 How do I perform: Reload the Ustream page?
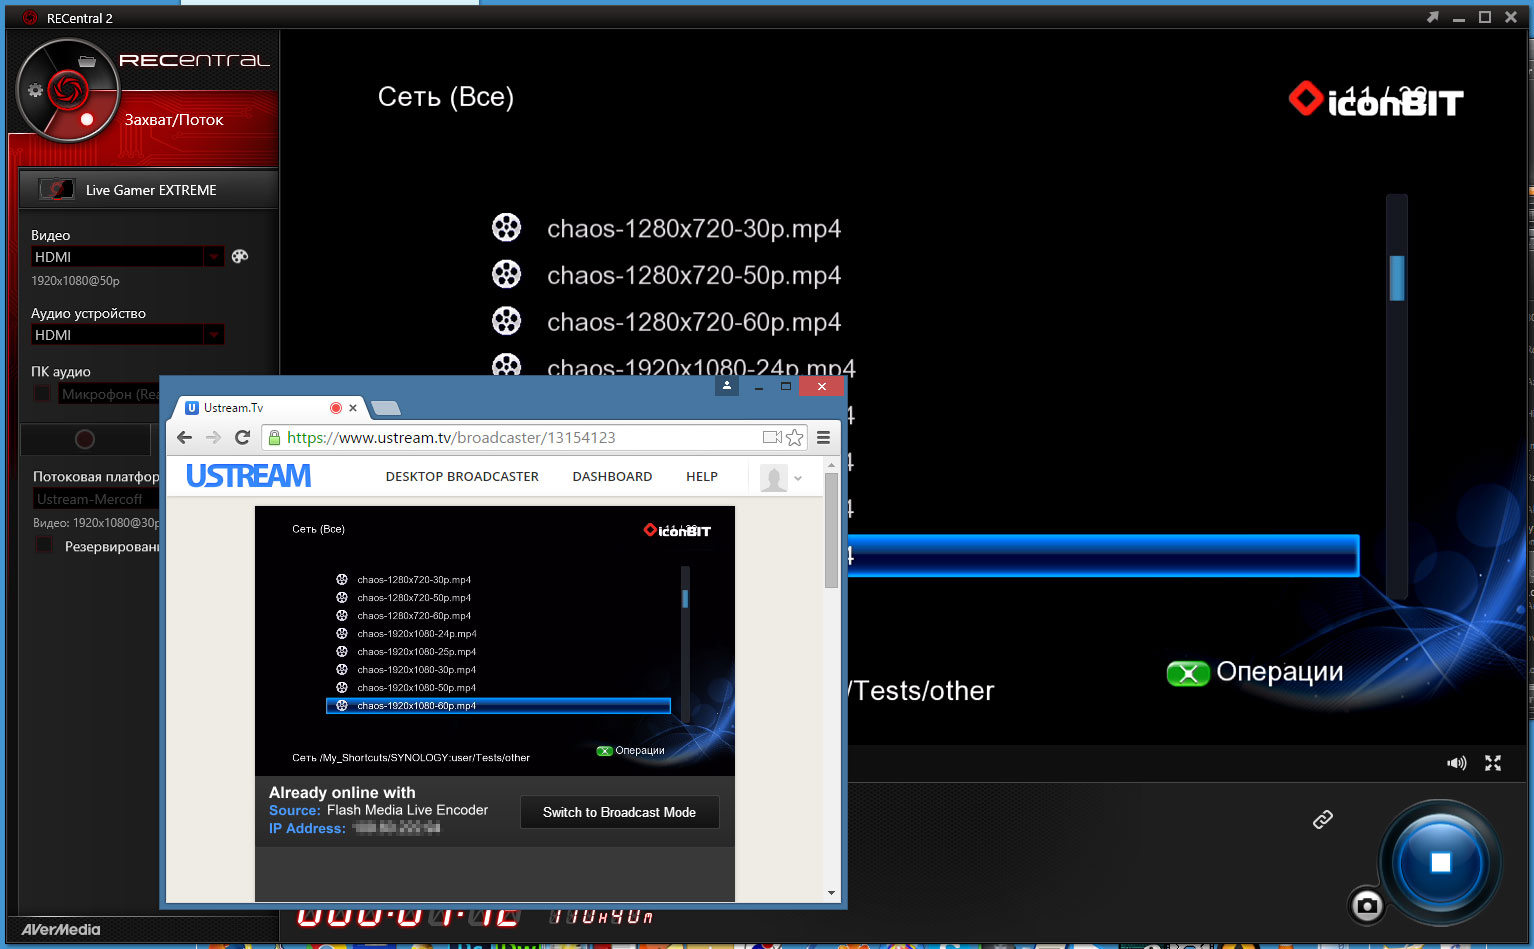pyautogui.click(x=242, y=437)
